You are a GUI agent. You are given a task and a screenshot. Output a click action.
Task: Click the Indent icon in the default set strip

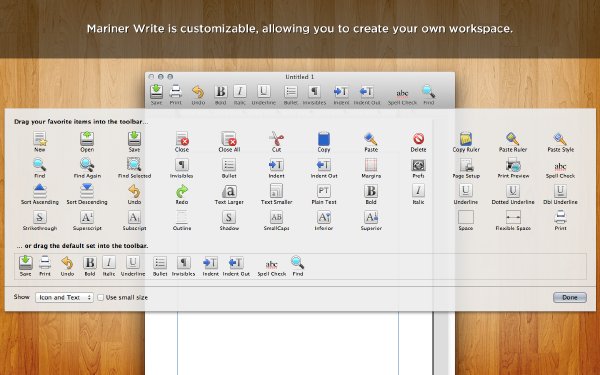[x=210, y=263]
